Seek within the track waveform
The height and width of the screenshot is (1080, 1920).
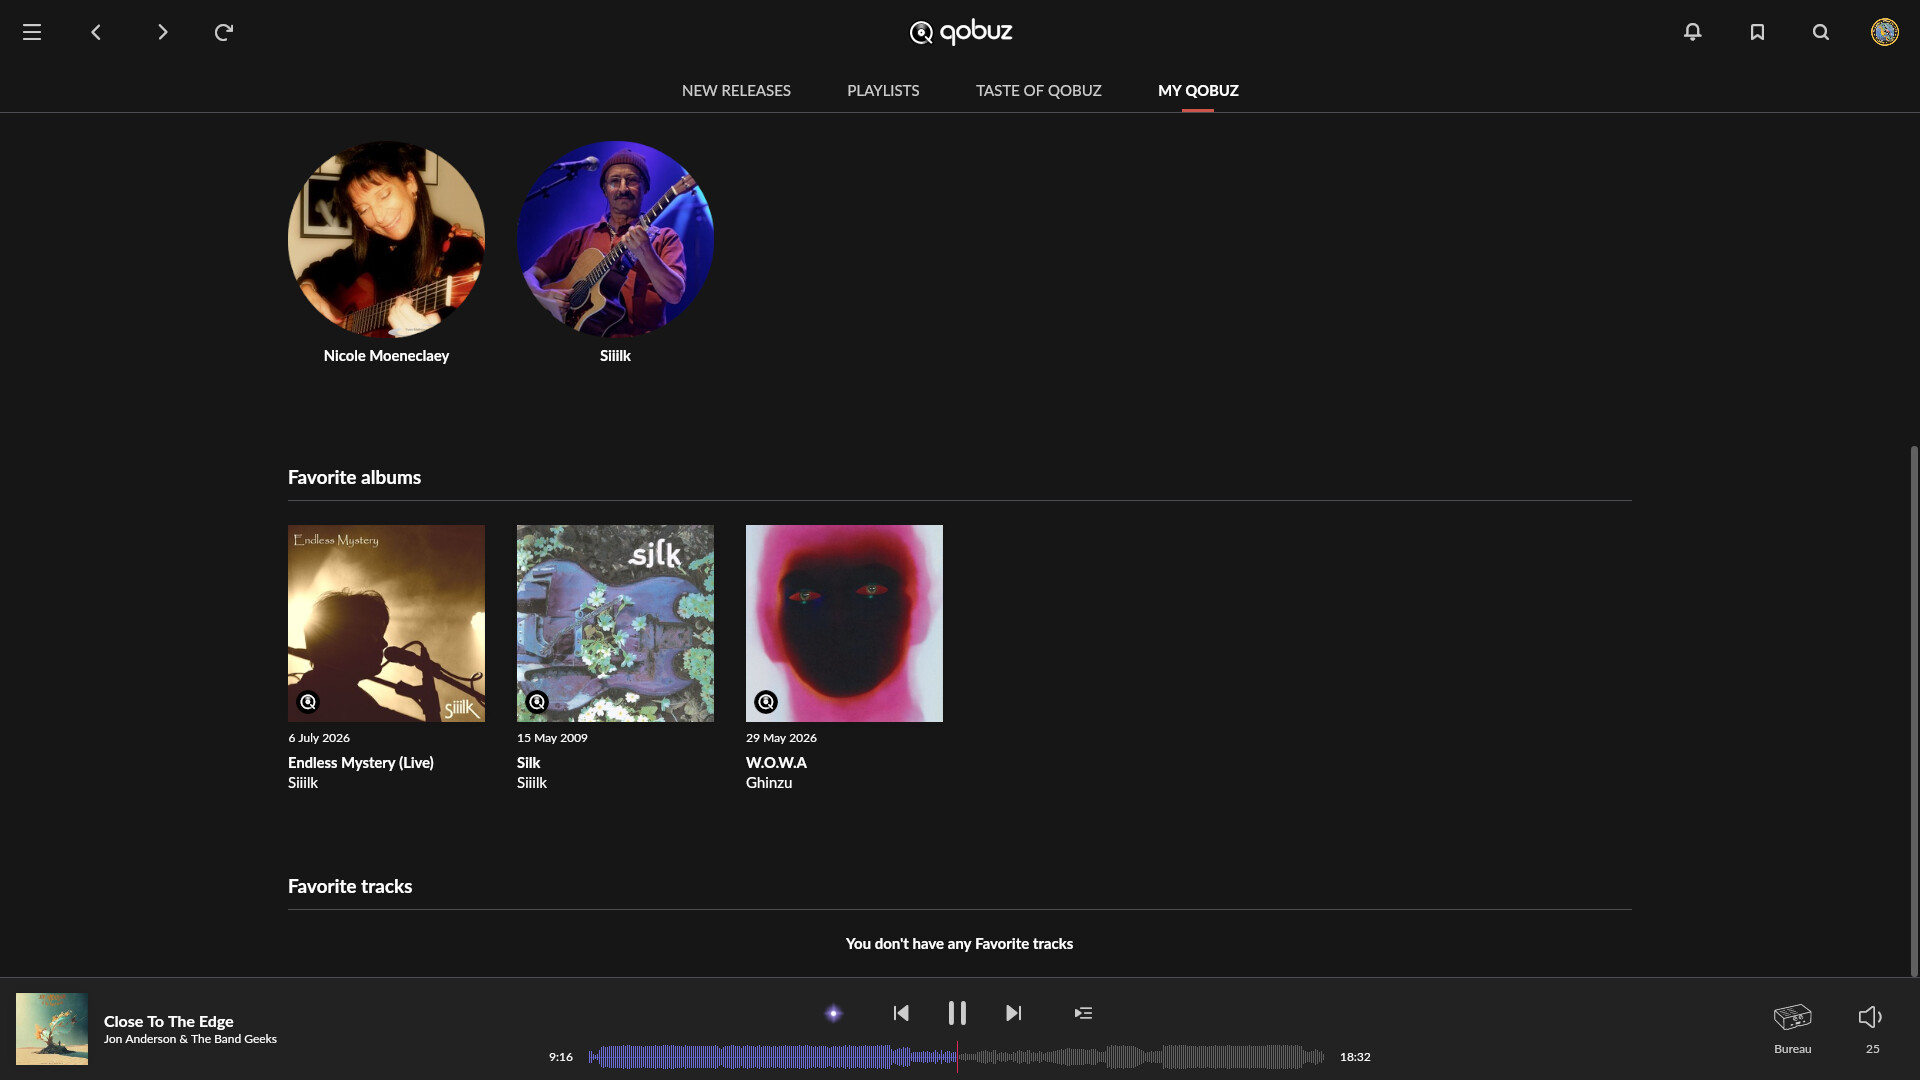pos(956,1056)
